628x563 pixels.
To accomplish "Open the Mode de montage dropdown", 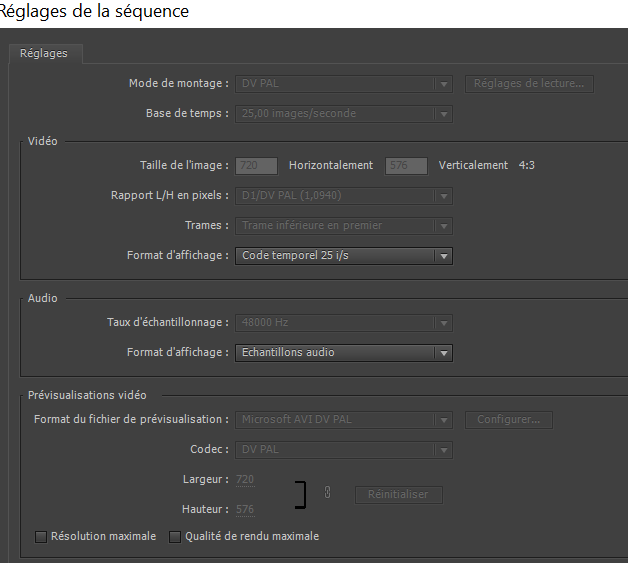I will point(344,84).
